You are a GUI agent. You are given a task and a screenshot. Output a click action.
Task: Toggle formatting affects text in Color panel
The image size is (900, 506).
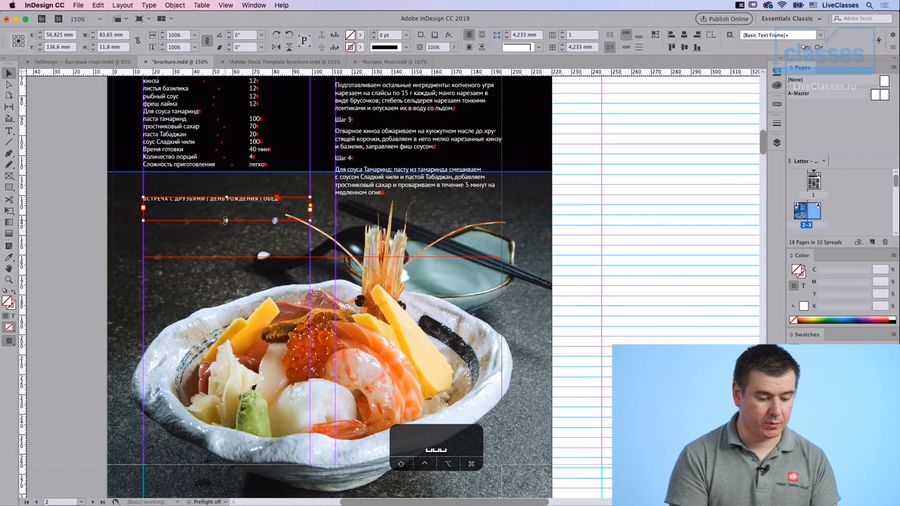(x=804, y=285)
